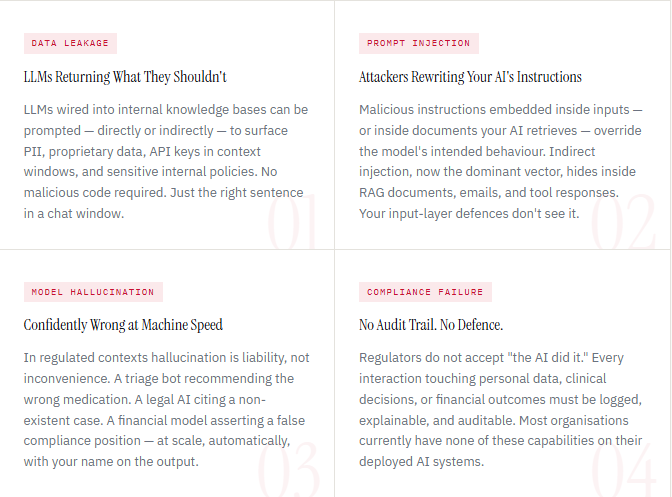The height and width of the screenshot is (497, 672).
Task: Click "RAG documents" in the prompt injection text
Action: coord(403,193)
